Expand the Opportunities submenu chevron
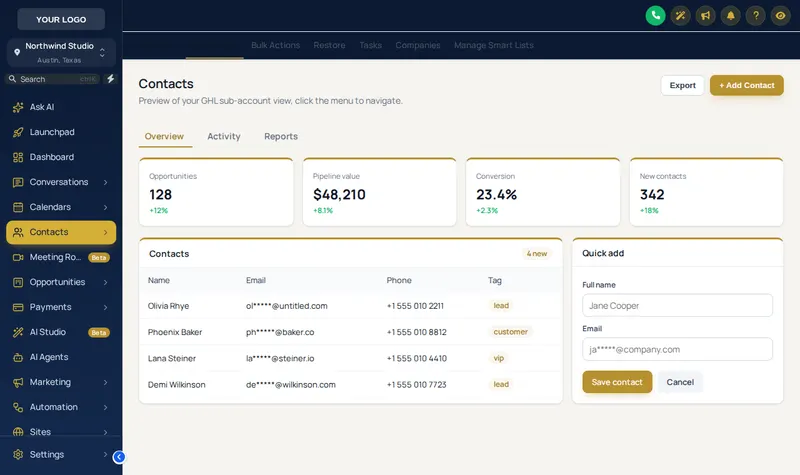 click(106, 282)
